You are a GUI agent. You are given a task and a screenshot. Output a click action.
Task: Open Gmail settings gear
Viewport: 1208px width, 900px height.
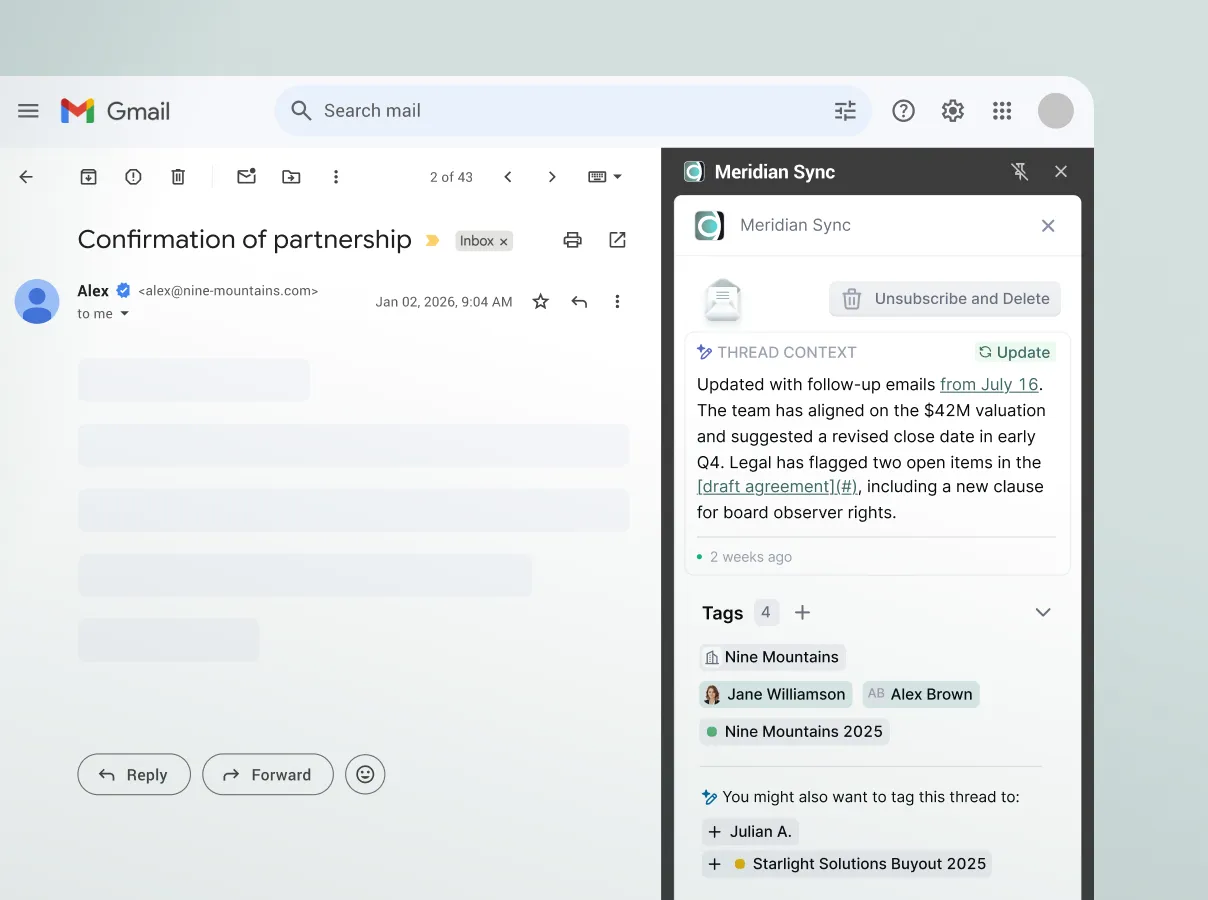tap(953, 111)
